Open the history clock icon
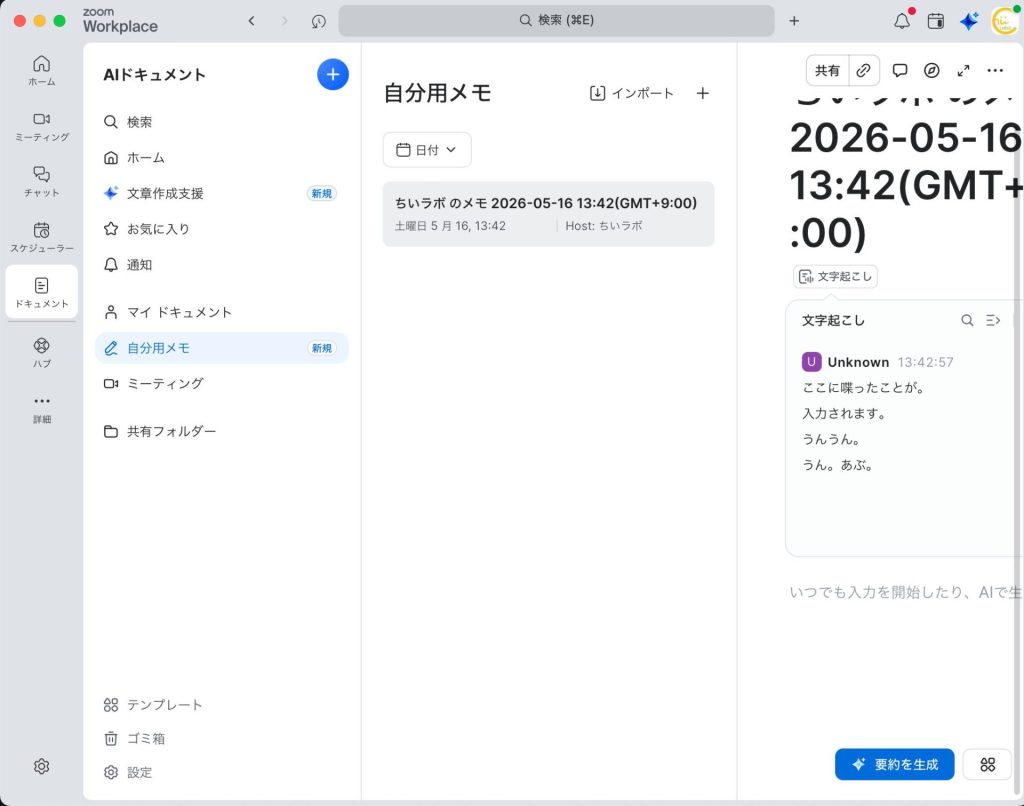This screenshot has width=1024, height=806. [318, 21]
